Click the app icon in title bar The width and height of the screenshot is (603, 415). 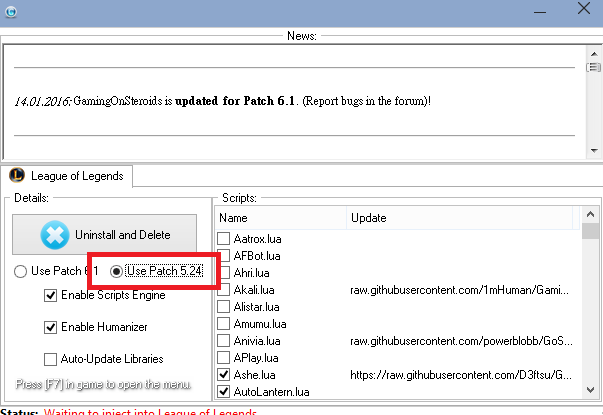(x=11, y=12)
